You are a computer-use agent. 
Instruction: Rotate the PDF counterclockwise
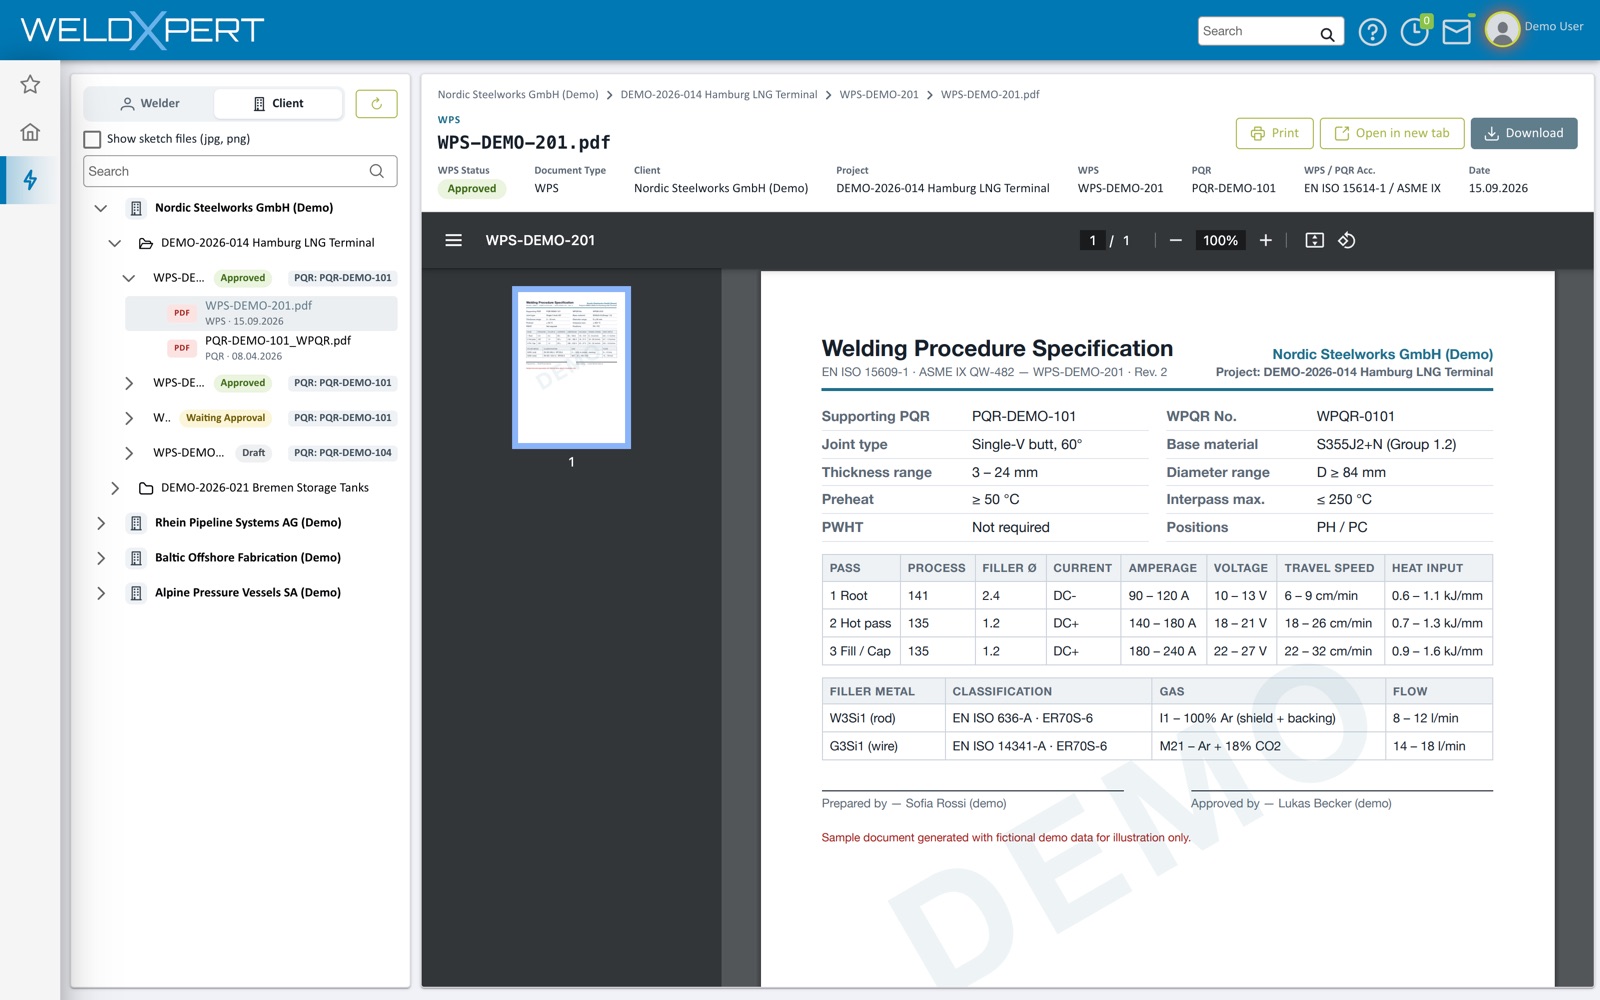click(1347, 240)
